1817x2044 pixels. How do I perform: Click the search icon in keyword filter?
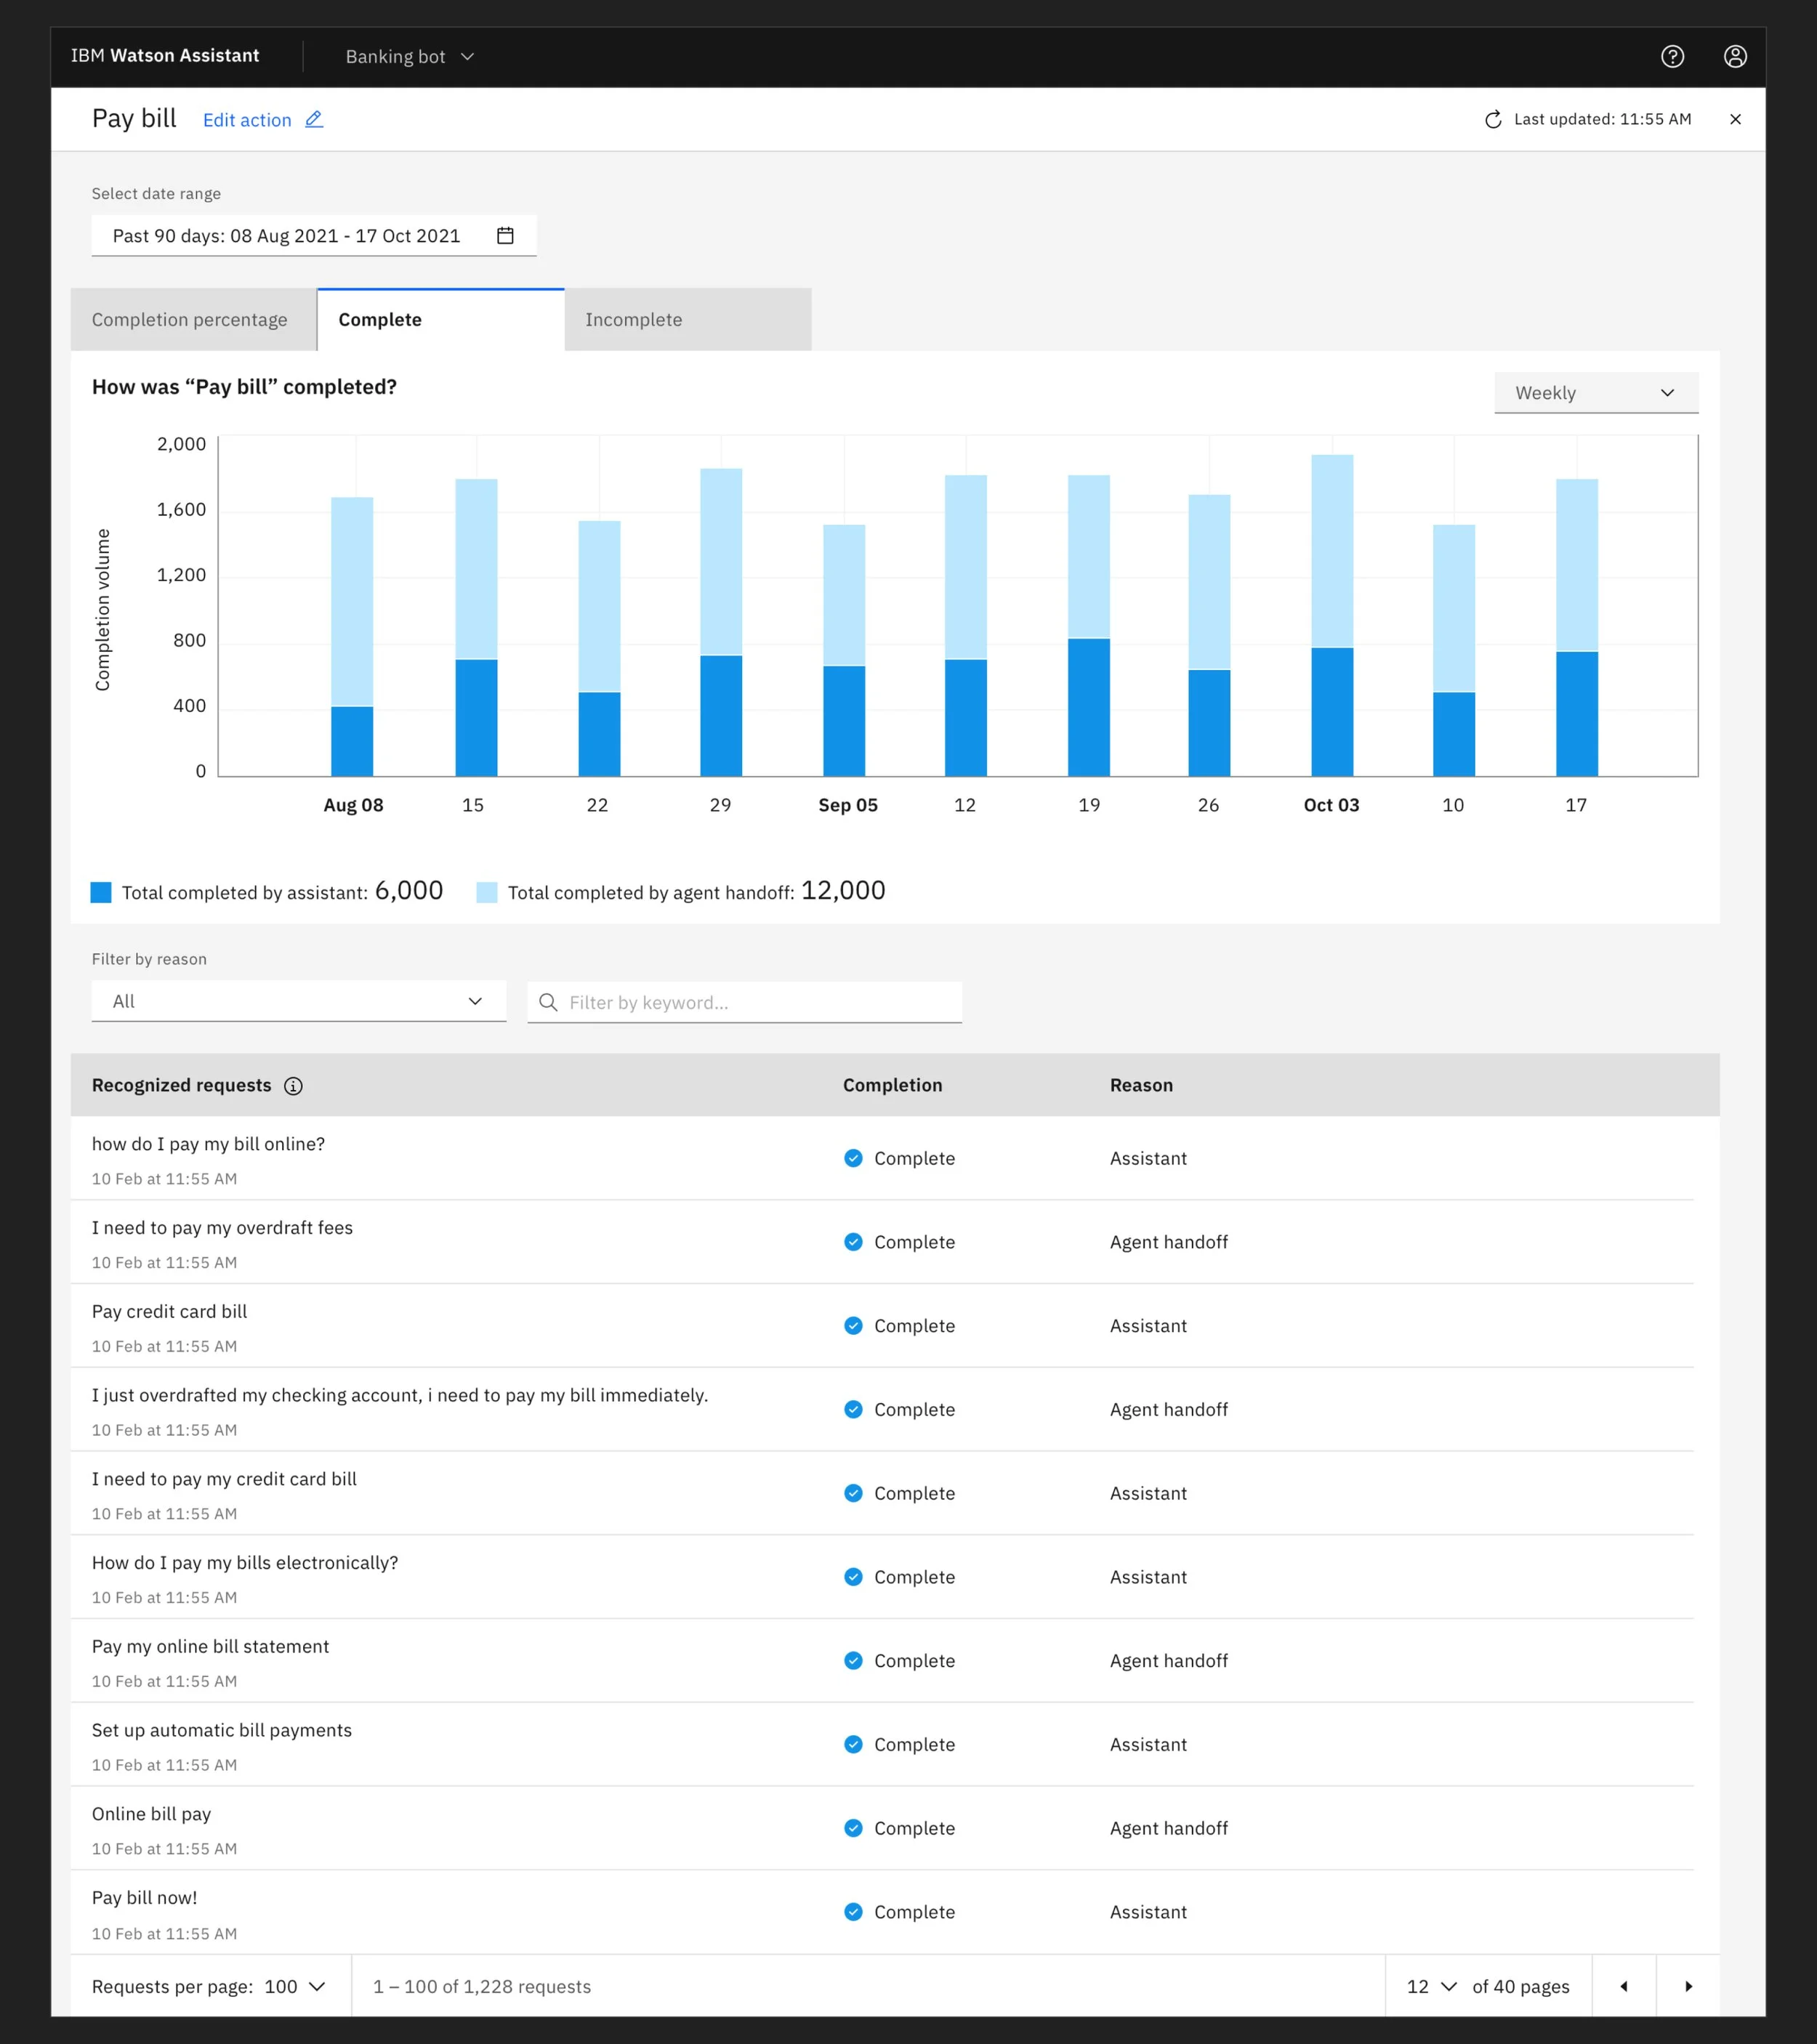pyautogui.click(x=548, y=1002)
